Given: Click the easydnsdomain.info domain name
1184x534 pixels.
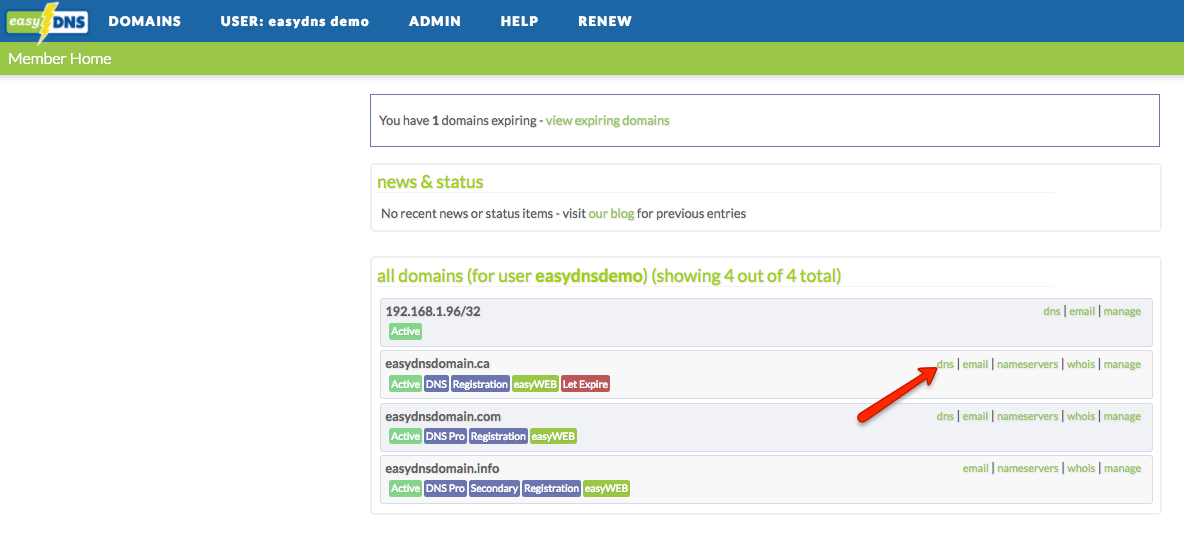Looking at the screenshot, I should click(442, 468).
